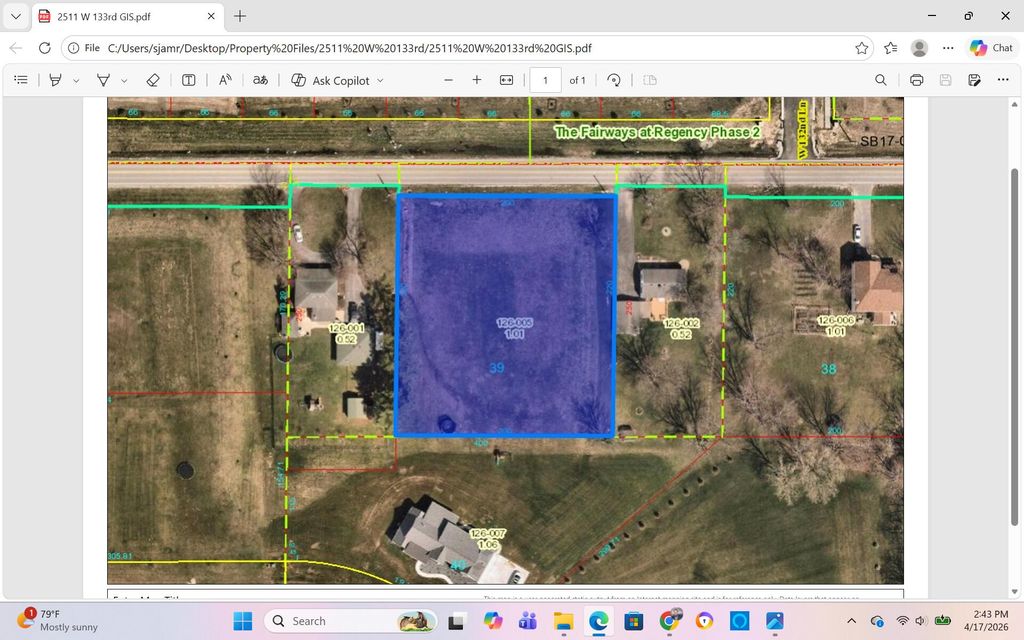Toggle two-page layout view
This screenshot has width=1024, height=640.
(650, 80)
